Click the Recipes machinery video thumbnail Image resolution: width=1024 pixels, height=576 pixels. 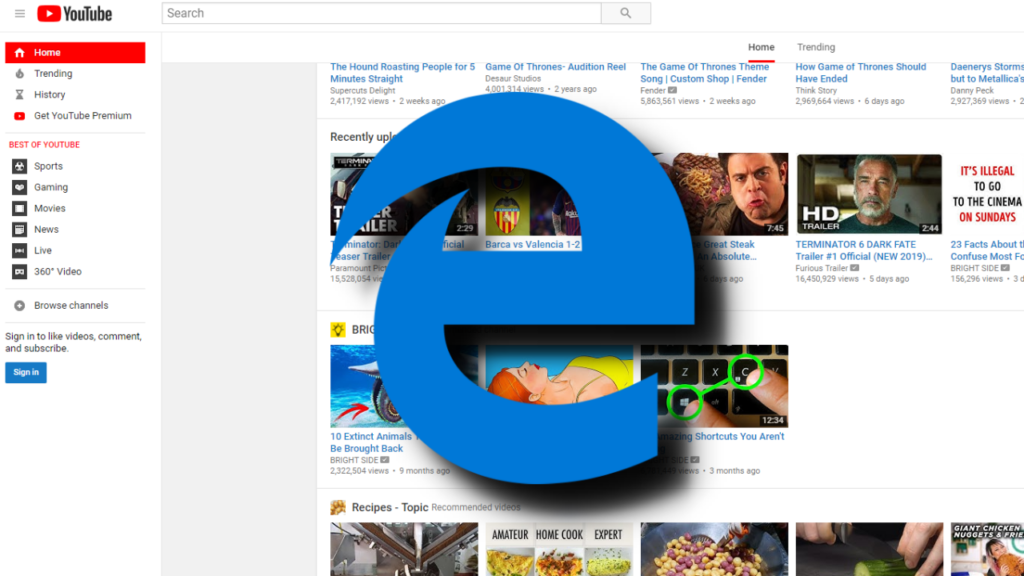click(404, 549)
